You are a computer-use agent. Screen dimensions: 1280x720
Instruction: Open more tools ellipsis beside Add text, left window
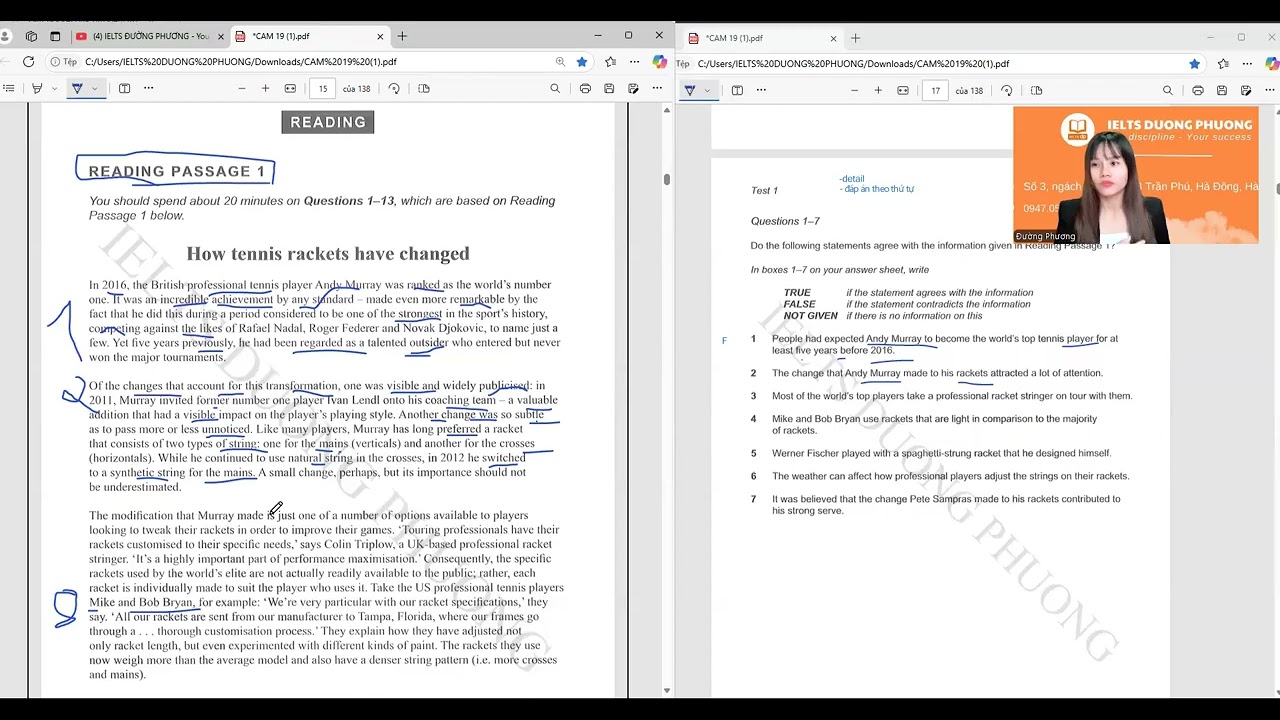pos(148,88)
